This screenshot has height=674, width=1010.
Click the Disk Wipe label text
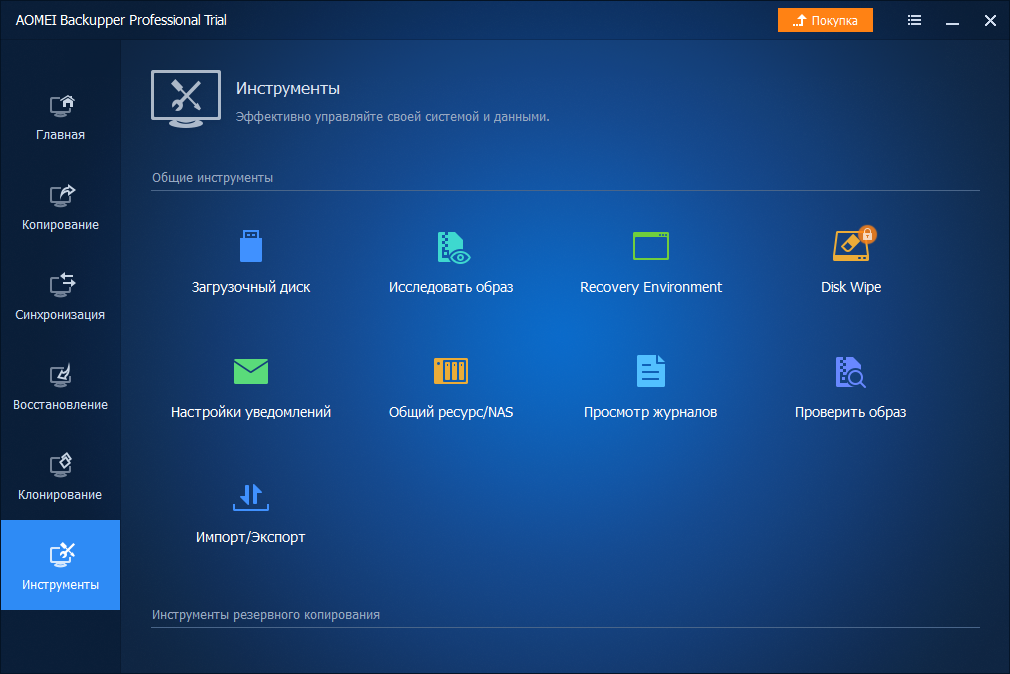pos(851,287)
